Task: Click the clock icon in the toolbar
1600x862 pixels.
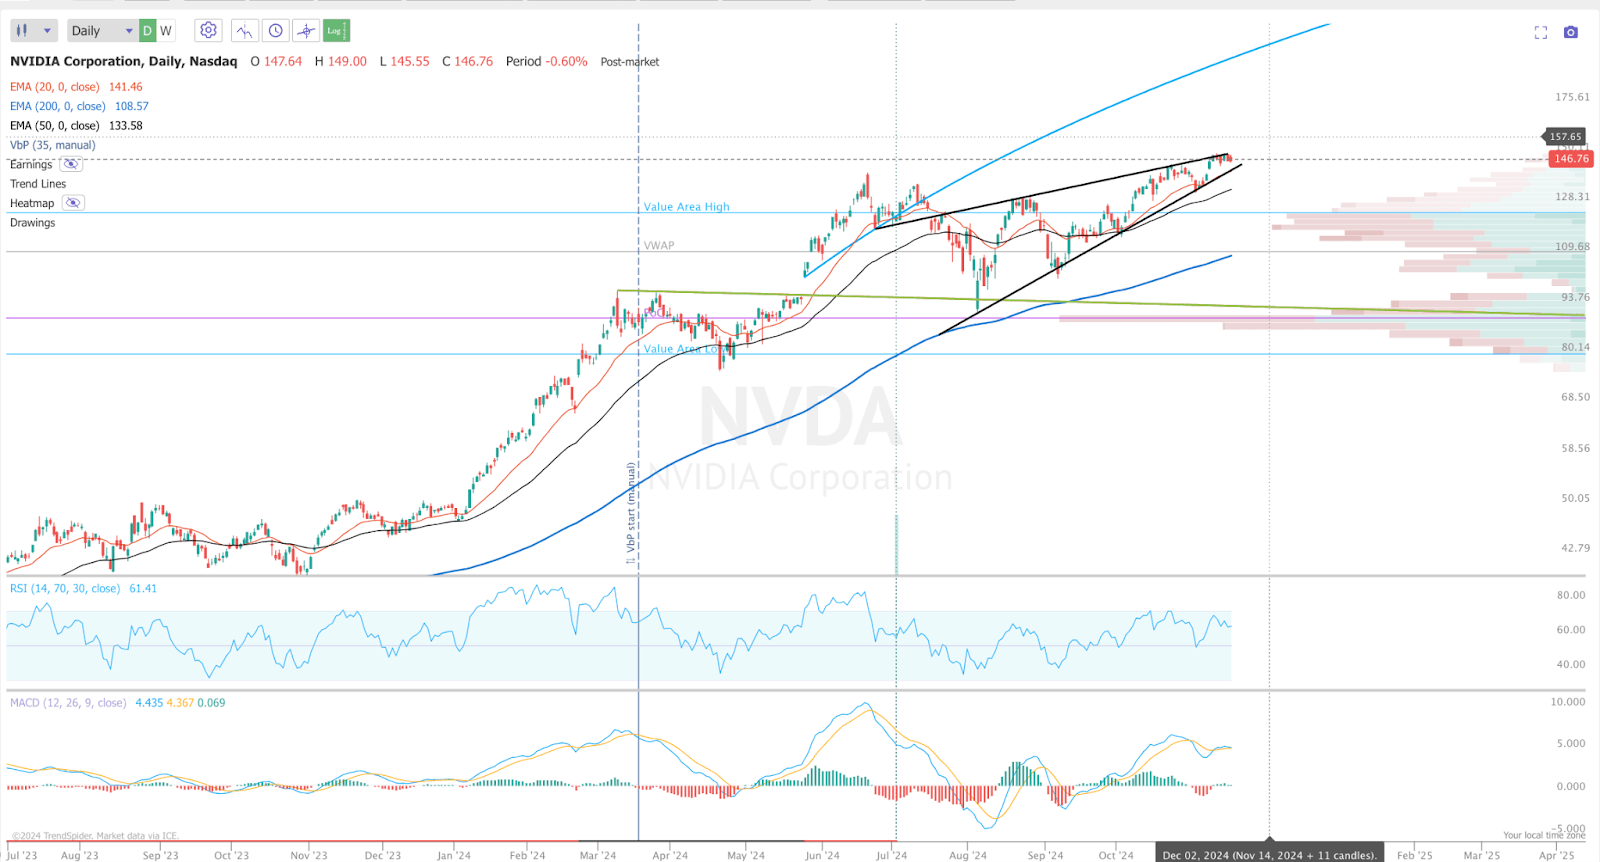Action: [x=276, y=31]
